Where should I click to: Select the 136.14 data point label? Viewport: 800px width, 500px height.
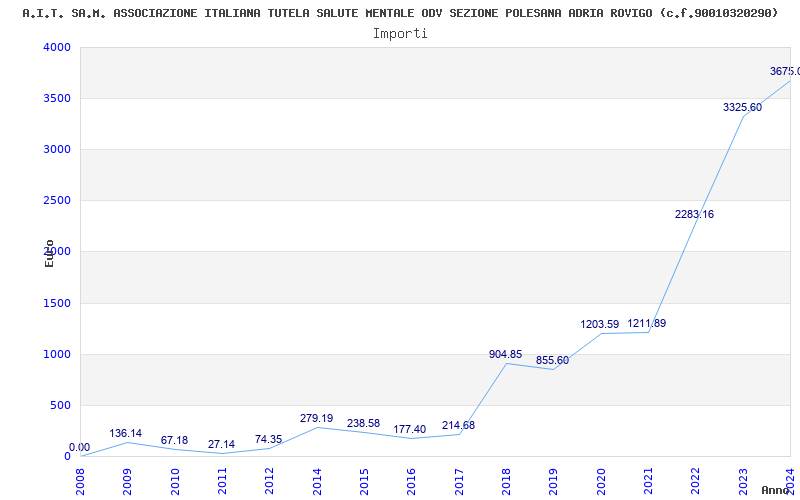click(x=125, y=433)
